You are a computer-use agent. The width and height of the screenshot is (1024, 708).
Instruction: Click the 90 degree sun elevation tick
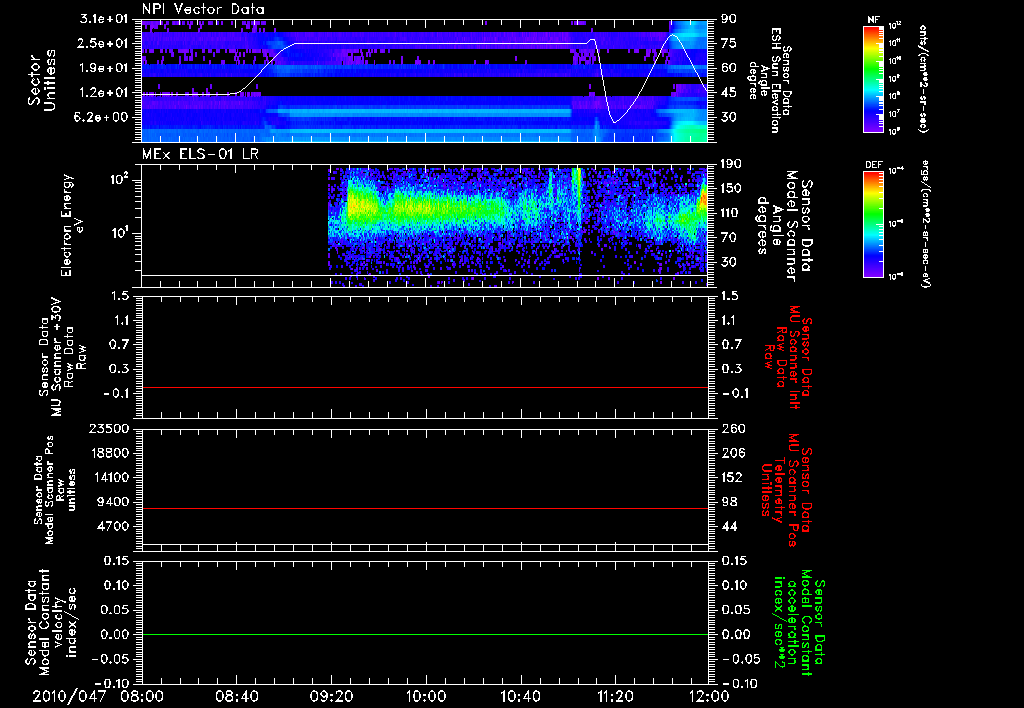(728, 19)
